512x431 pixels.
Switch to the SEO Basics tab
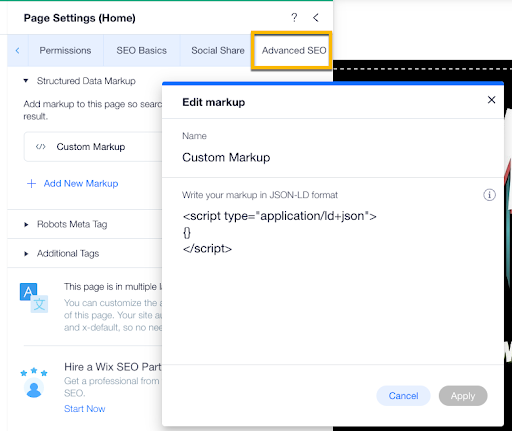pos(141,50)
